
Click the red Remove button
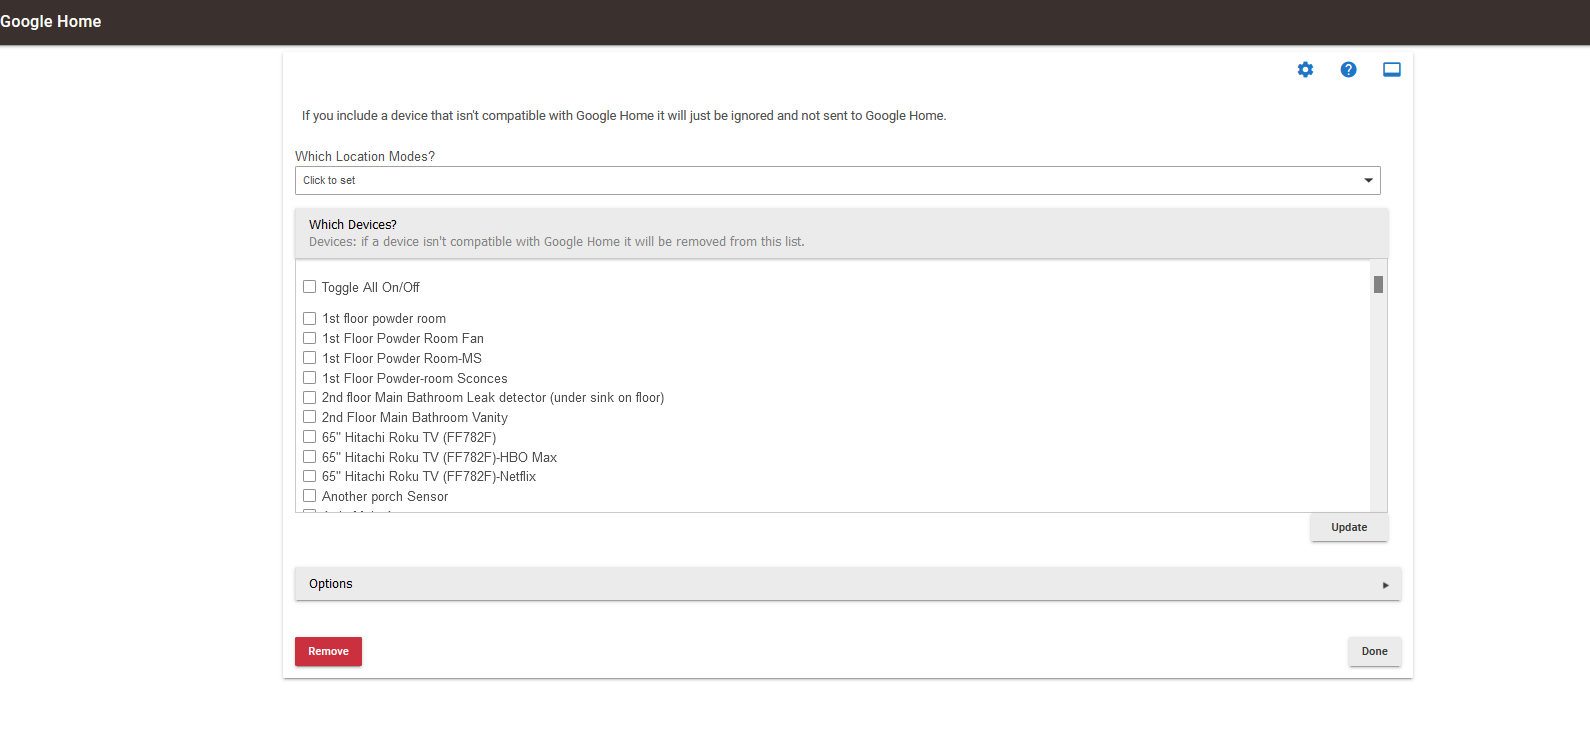pyautogui.click(x=328, y=651)
